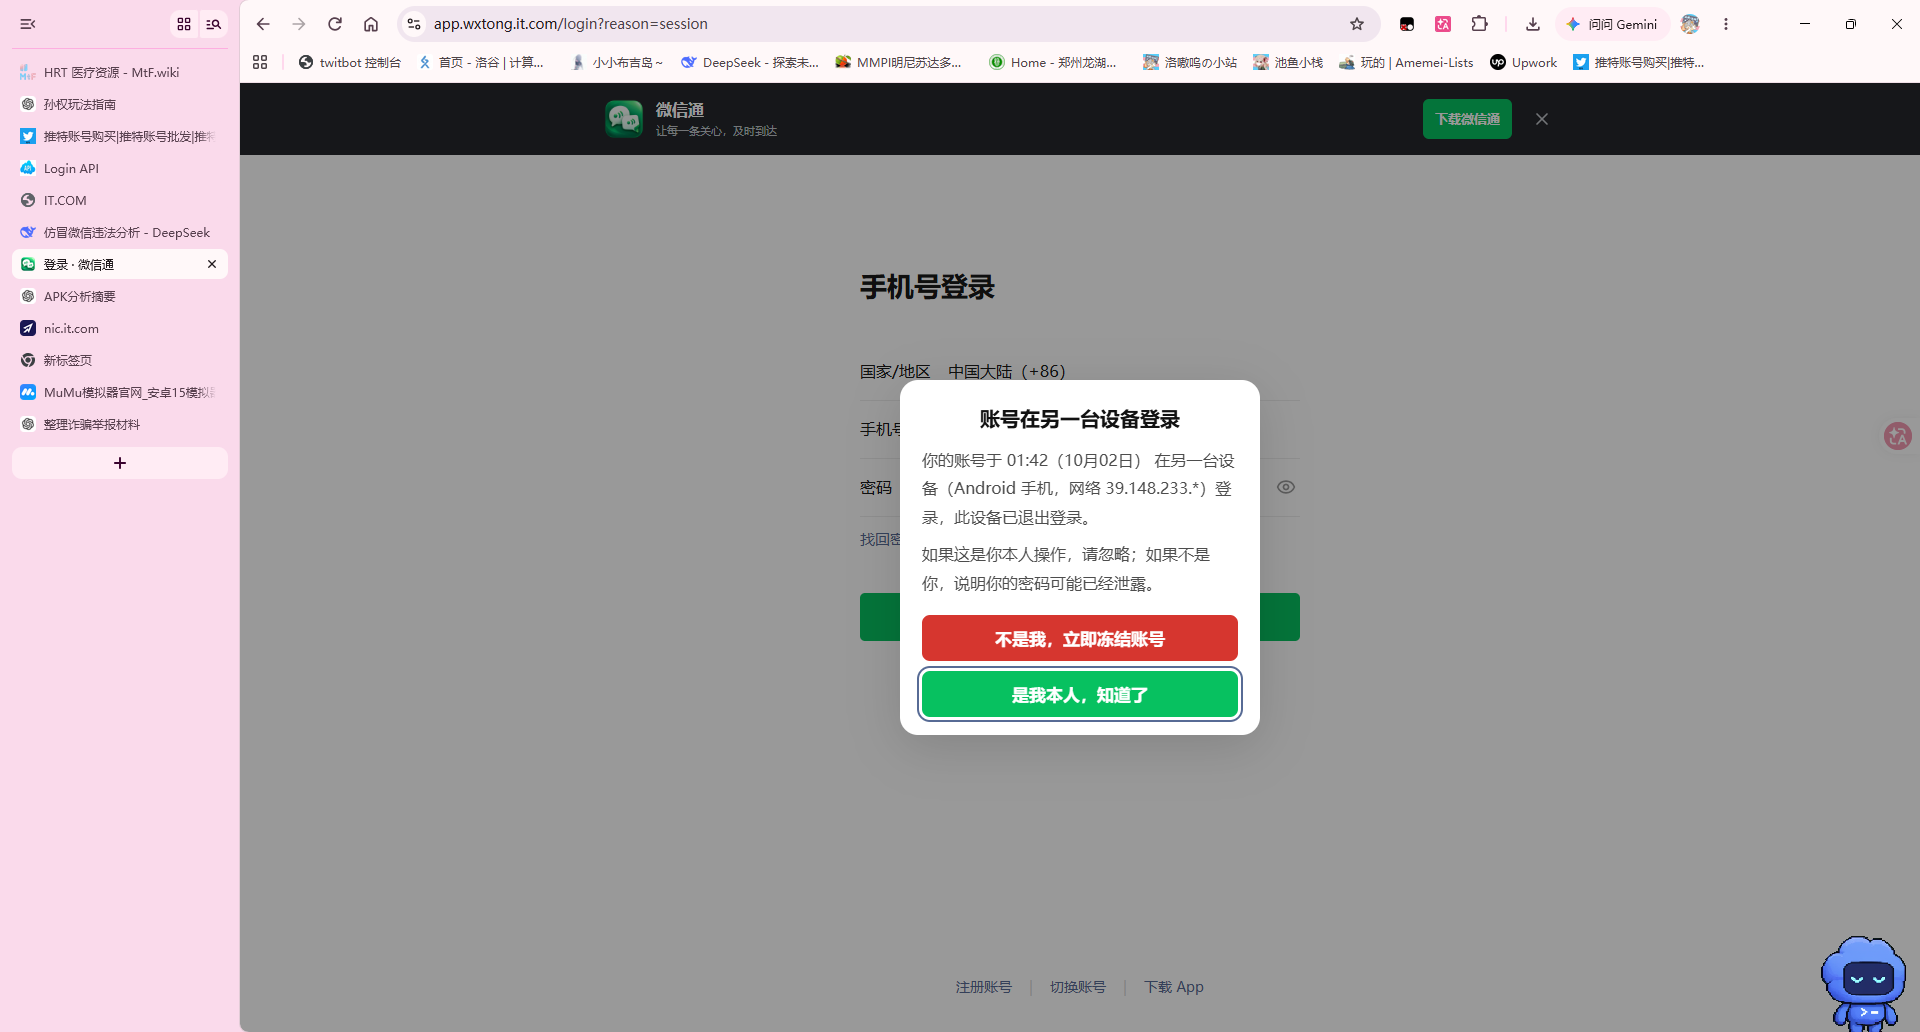Select the 国家/地区 中国大陆 (+86) selector
This screenshot has height=1032, width=1920.
1080,371
